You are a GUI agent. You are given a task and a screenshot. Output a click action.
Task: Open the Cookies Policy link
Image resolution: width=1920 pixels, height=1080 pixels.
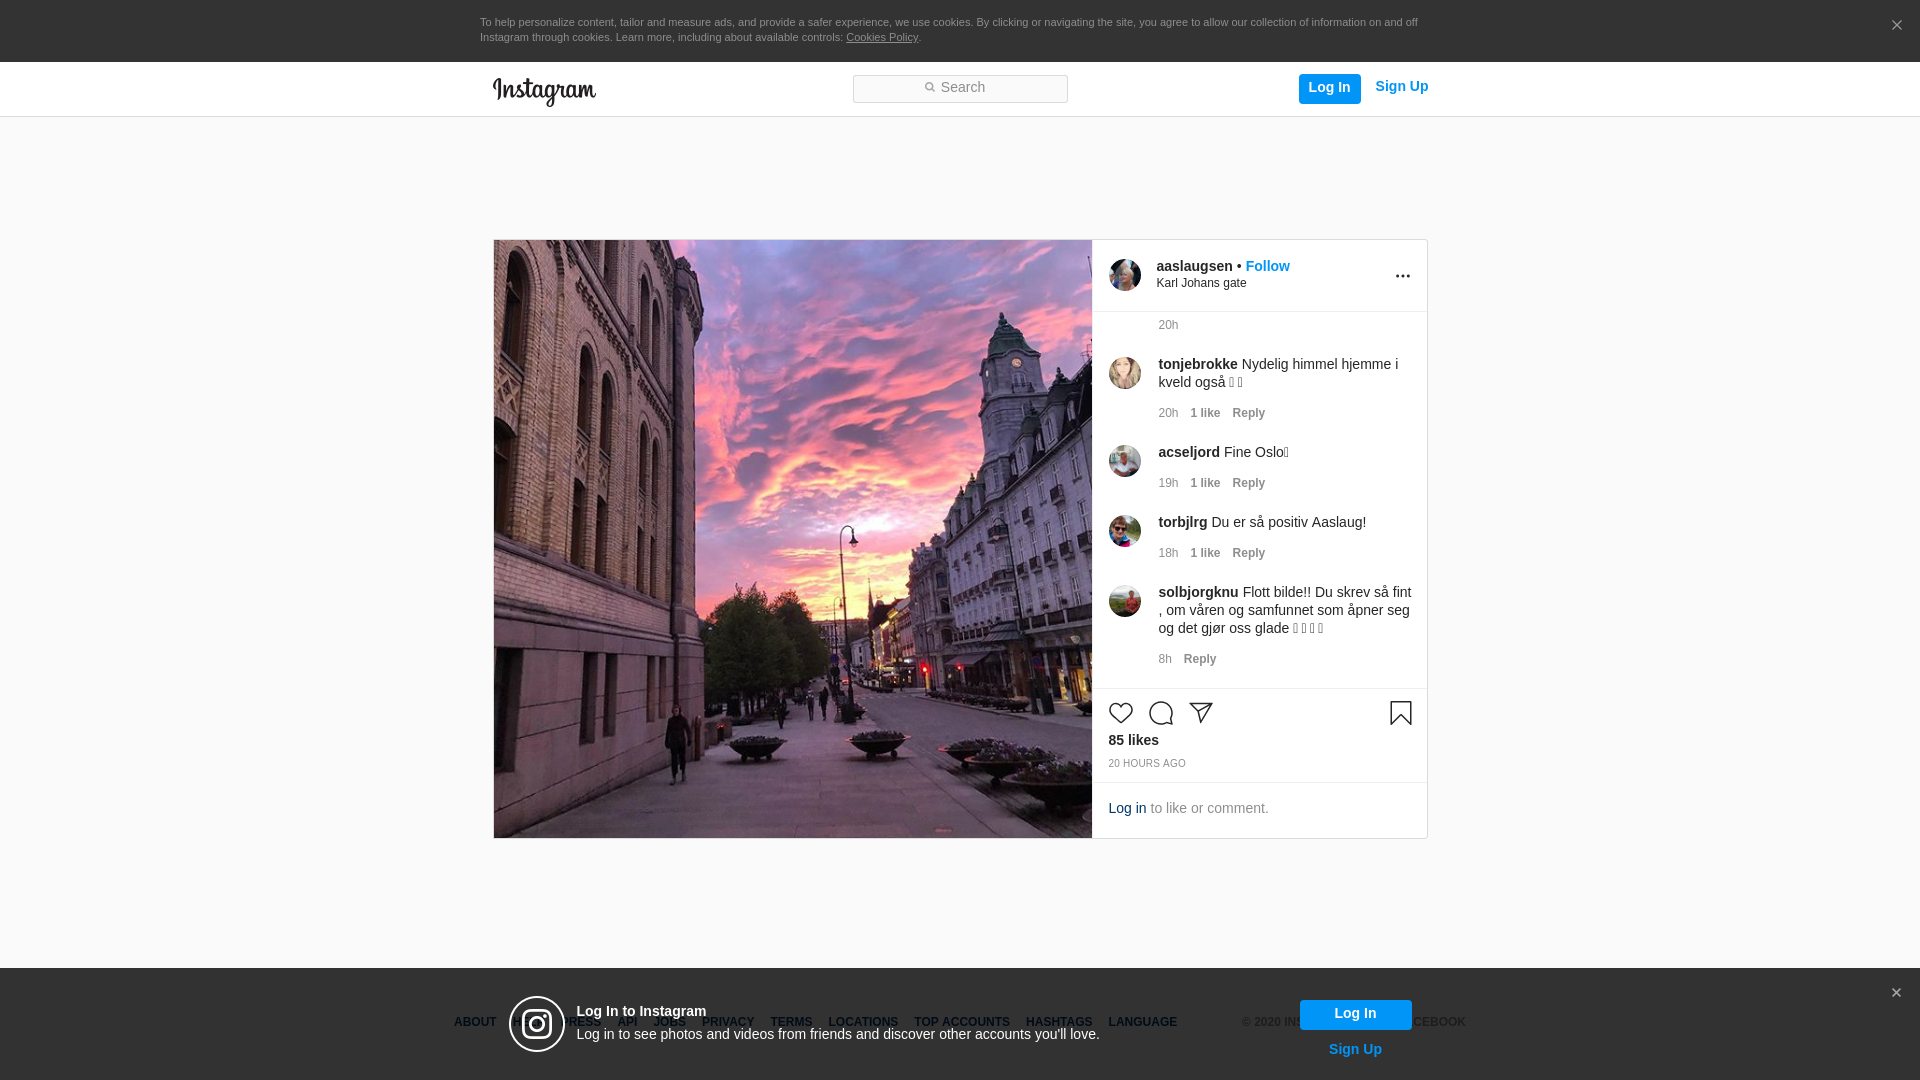tap(881, 37)
